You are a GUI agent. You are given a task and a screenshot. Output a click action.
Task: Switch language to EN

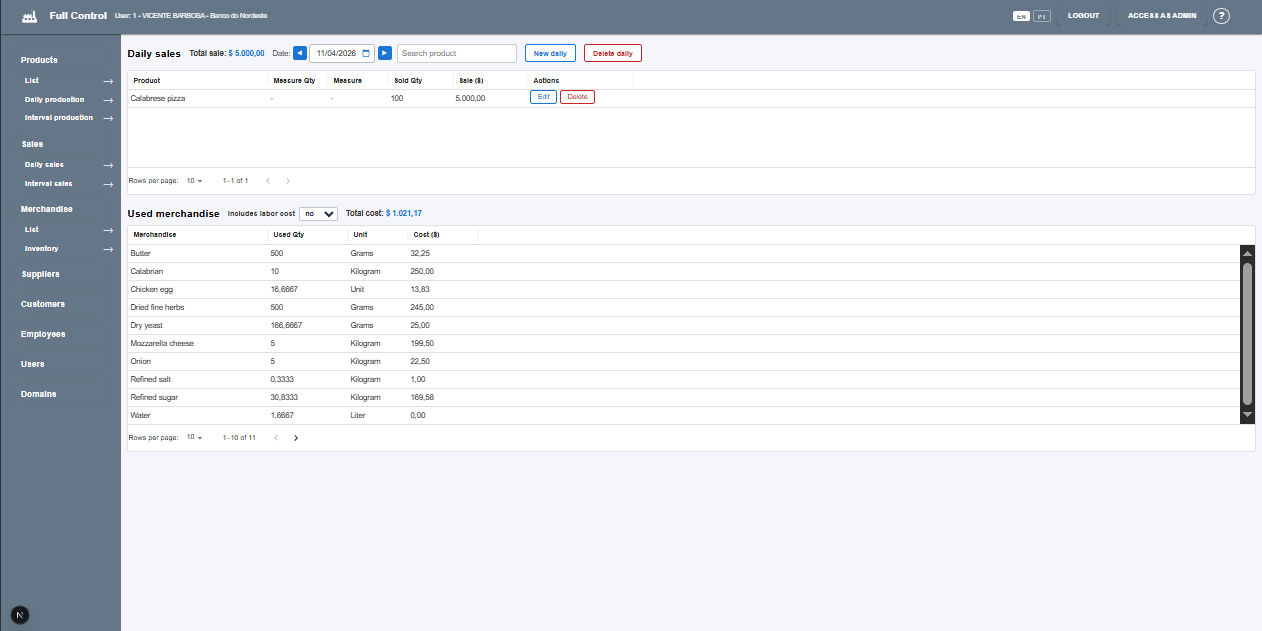pos(1021,17)
